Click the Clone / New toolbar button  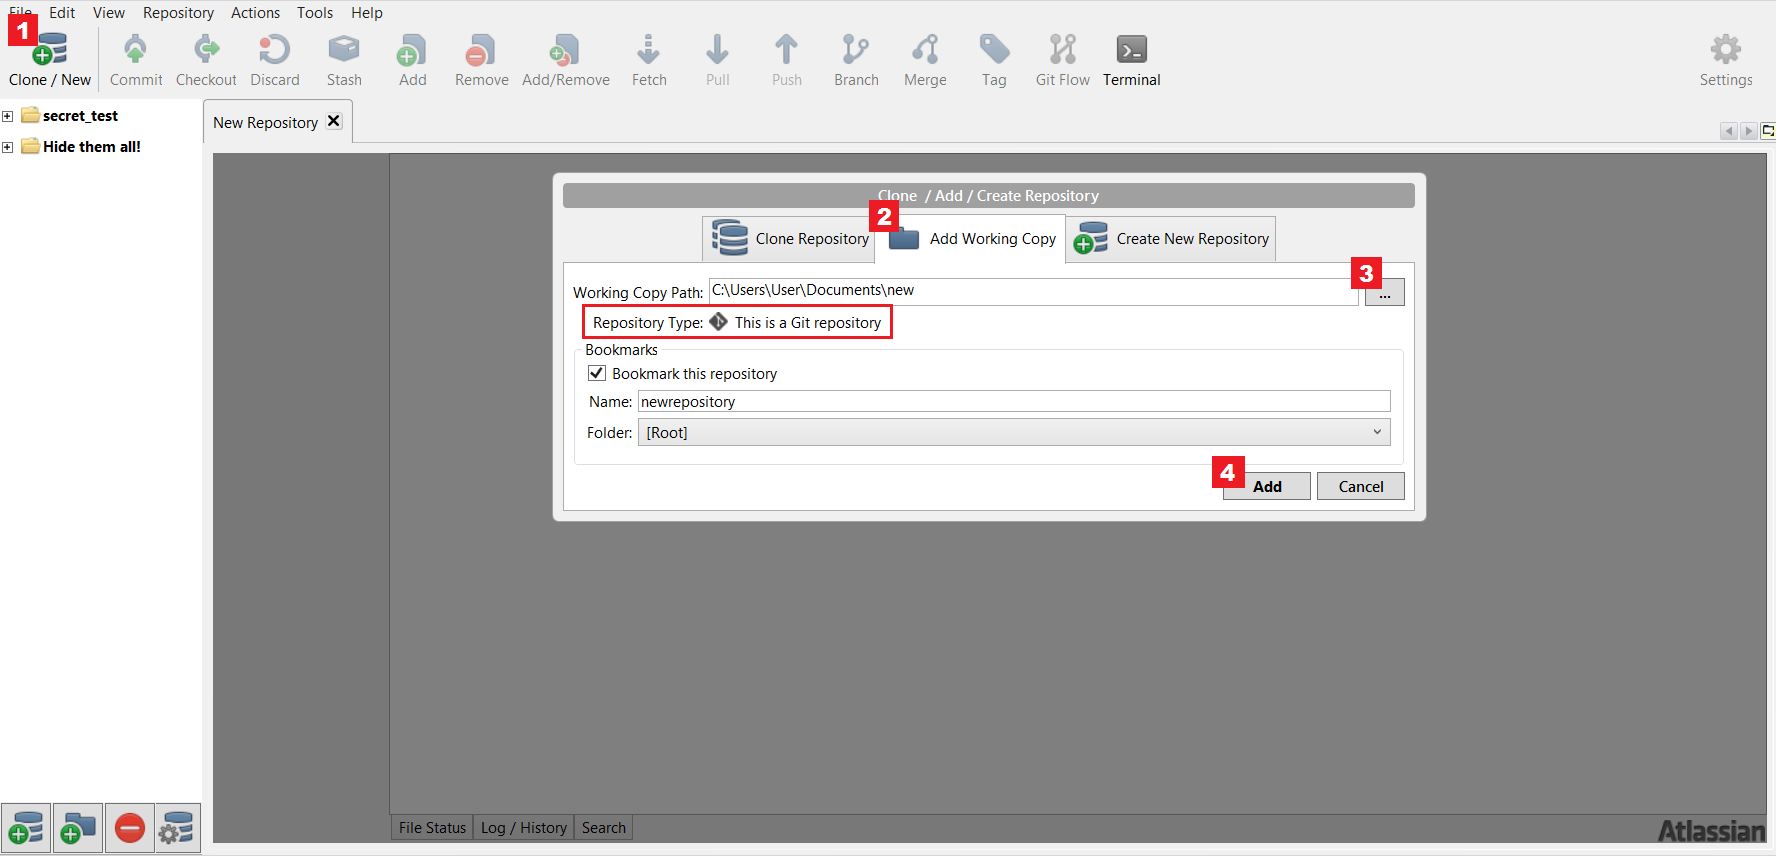point(49,59)
